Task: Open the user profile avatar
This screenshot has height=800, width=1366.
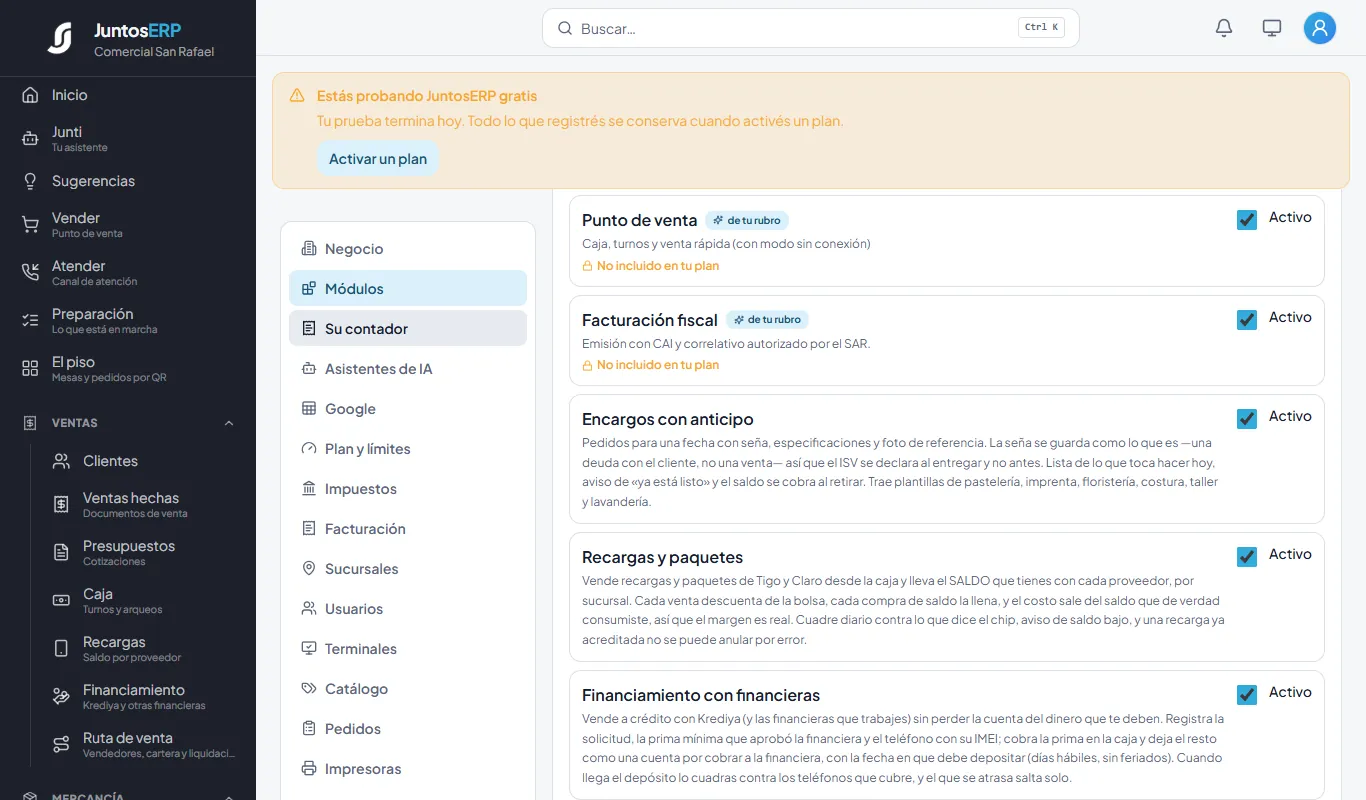Action: pos(1320,28)
